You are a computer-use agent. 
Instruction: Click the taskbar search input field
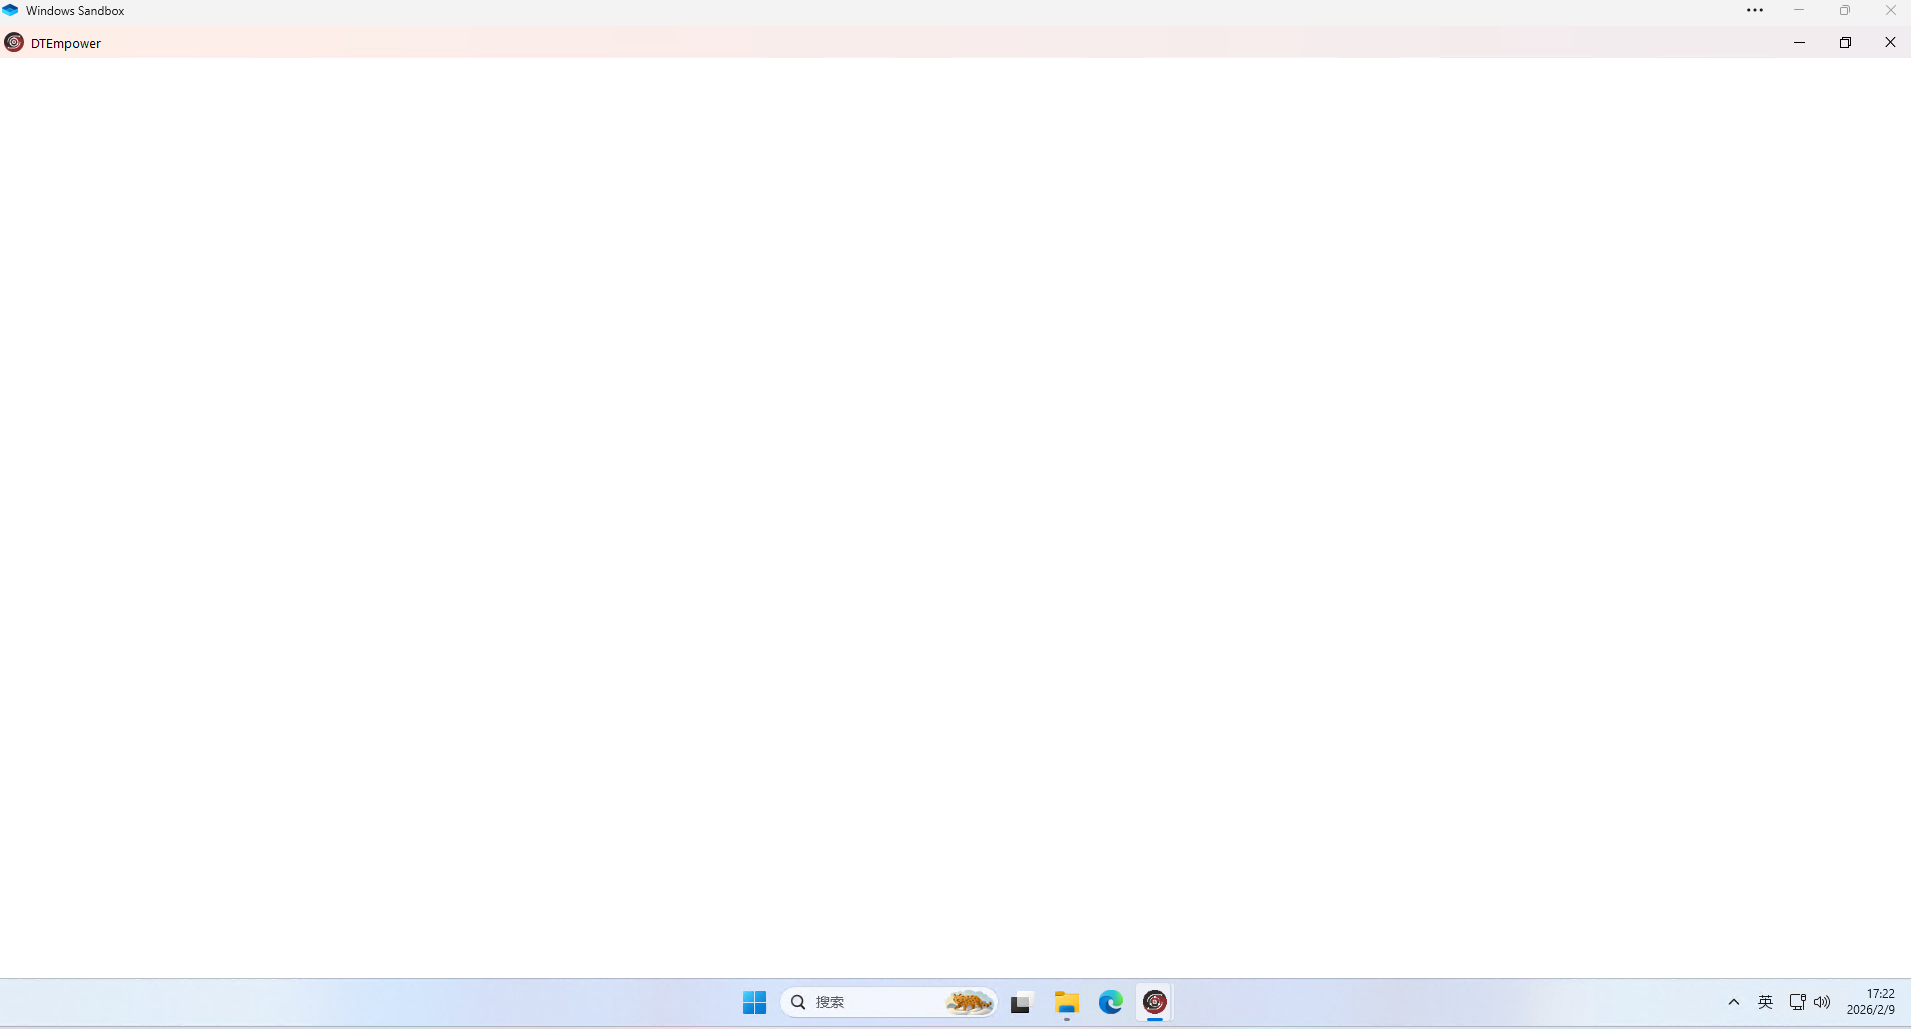point(870,1002)
